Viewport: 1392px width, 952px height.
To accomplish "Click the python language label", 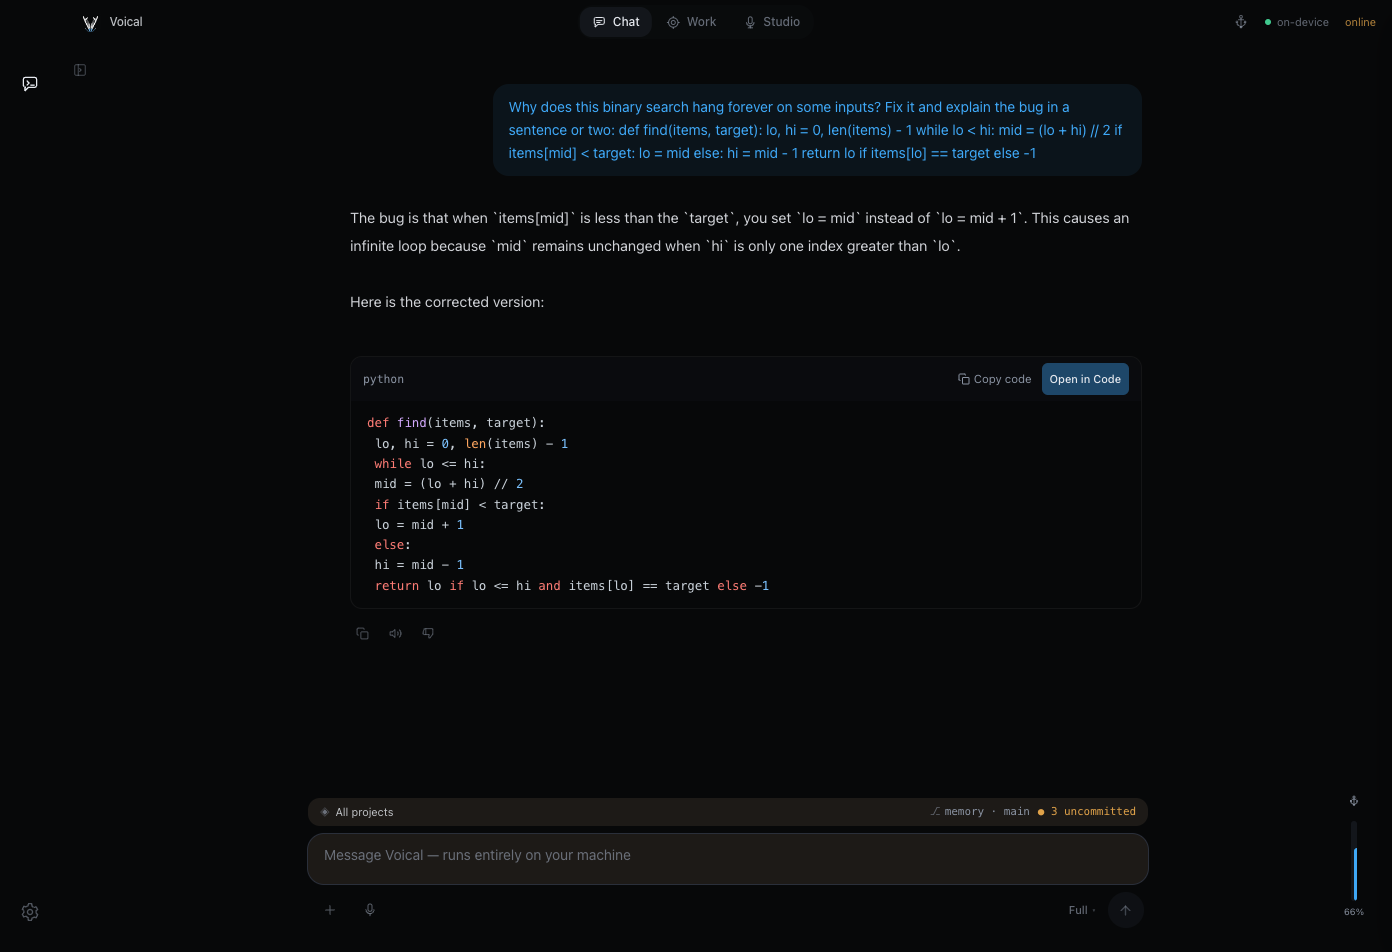I will [x=384, y=379].
